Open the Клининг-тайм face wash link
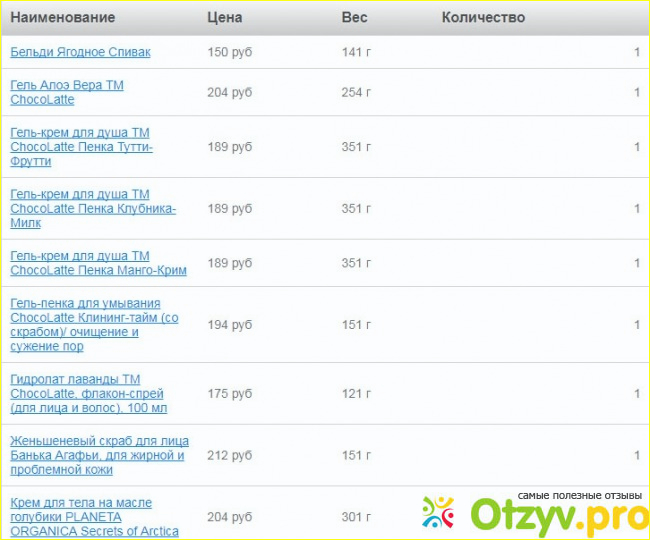Screen dimensions: 650x540 pyautogui.click(x=93, y=325)
